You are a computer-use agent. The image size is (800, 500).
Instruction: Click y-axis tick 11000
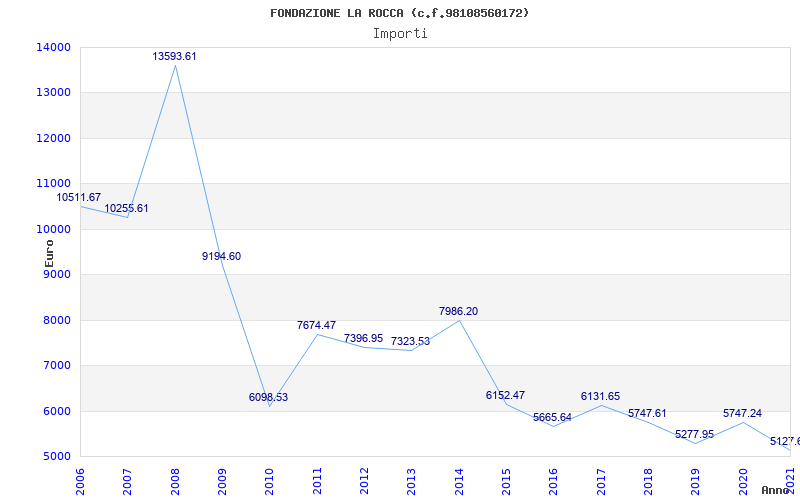(x=53, y=184)
